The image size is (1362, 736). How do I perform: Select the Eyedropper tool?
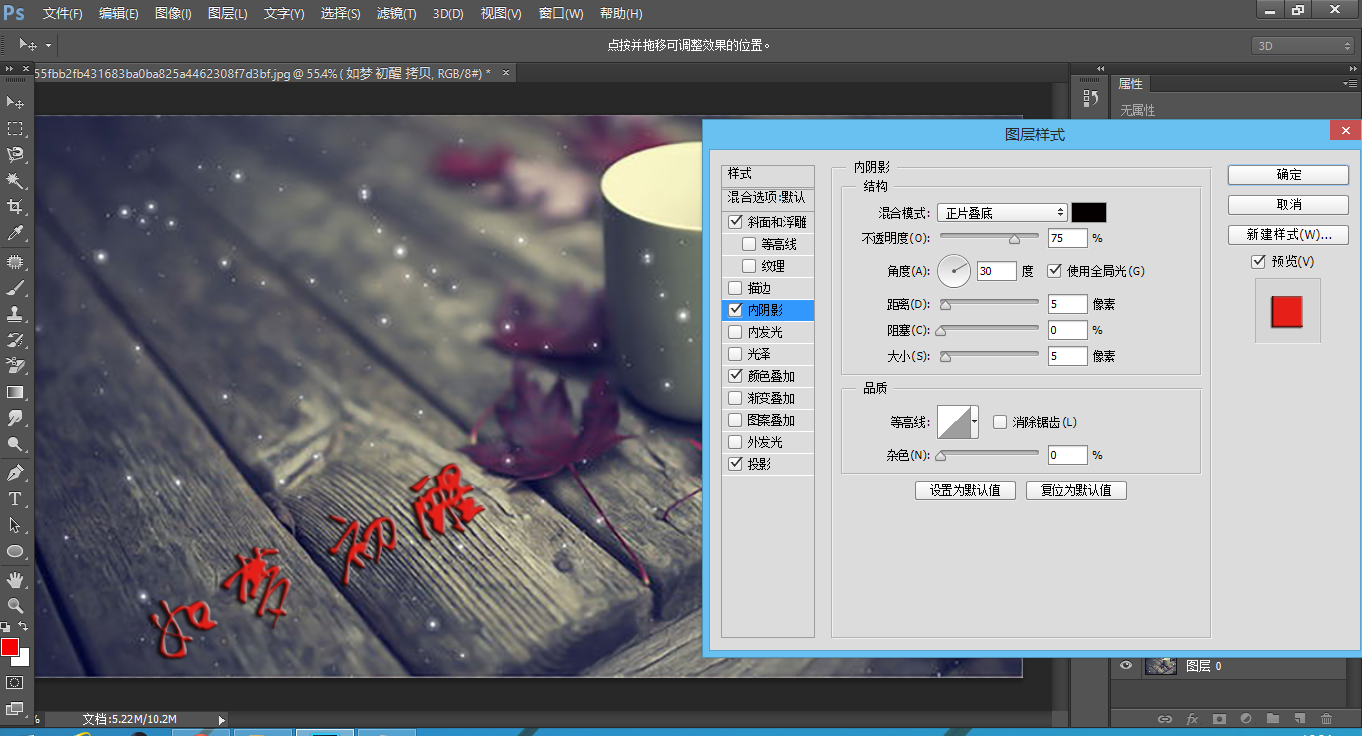pos(15,233)
